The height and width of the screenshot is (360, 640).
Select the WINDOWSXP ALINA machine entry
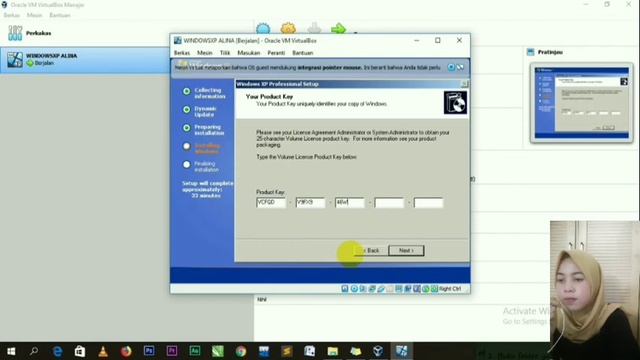click(85, 60)
